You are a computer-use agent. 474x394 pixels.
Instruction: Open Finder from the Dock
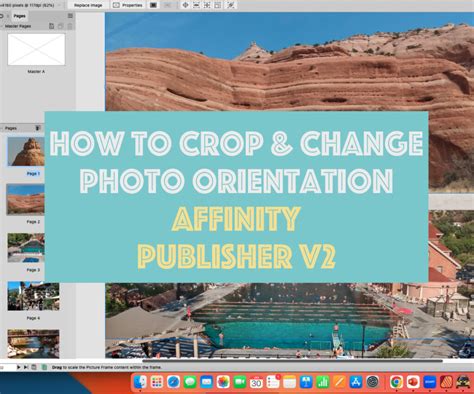click(140, 382)
